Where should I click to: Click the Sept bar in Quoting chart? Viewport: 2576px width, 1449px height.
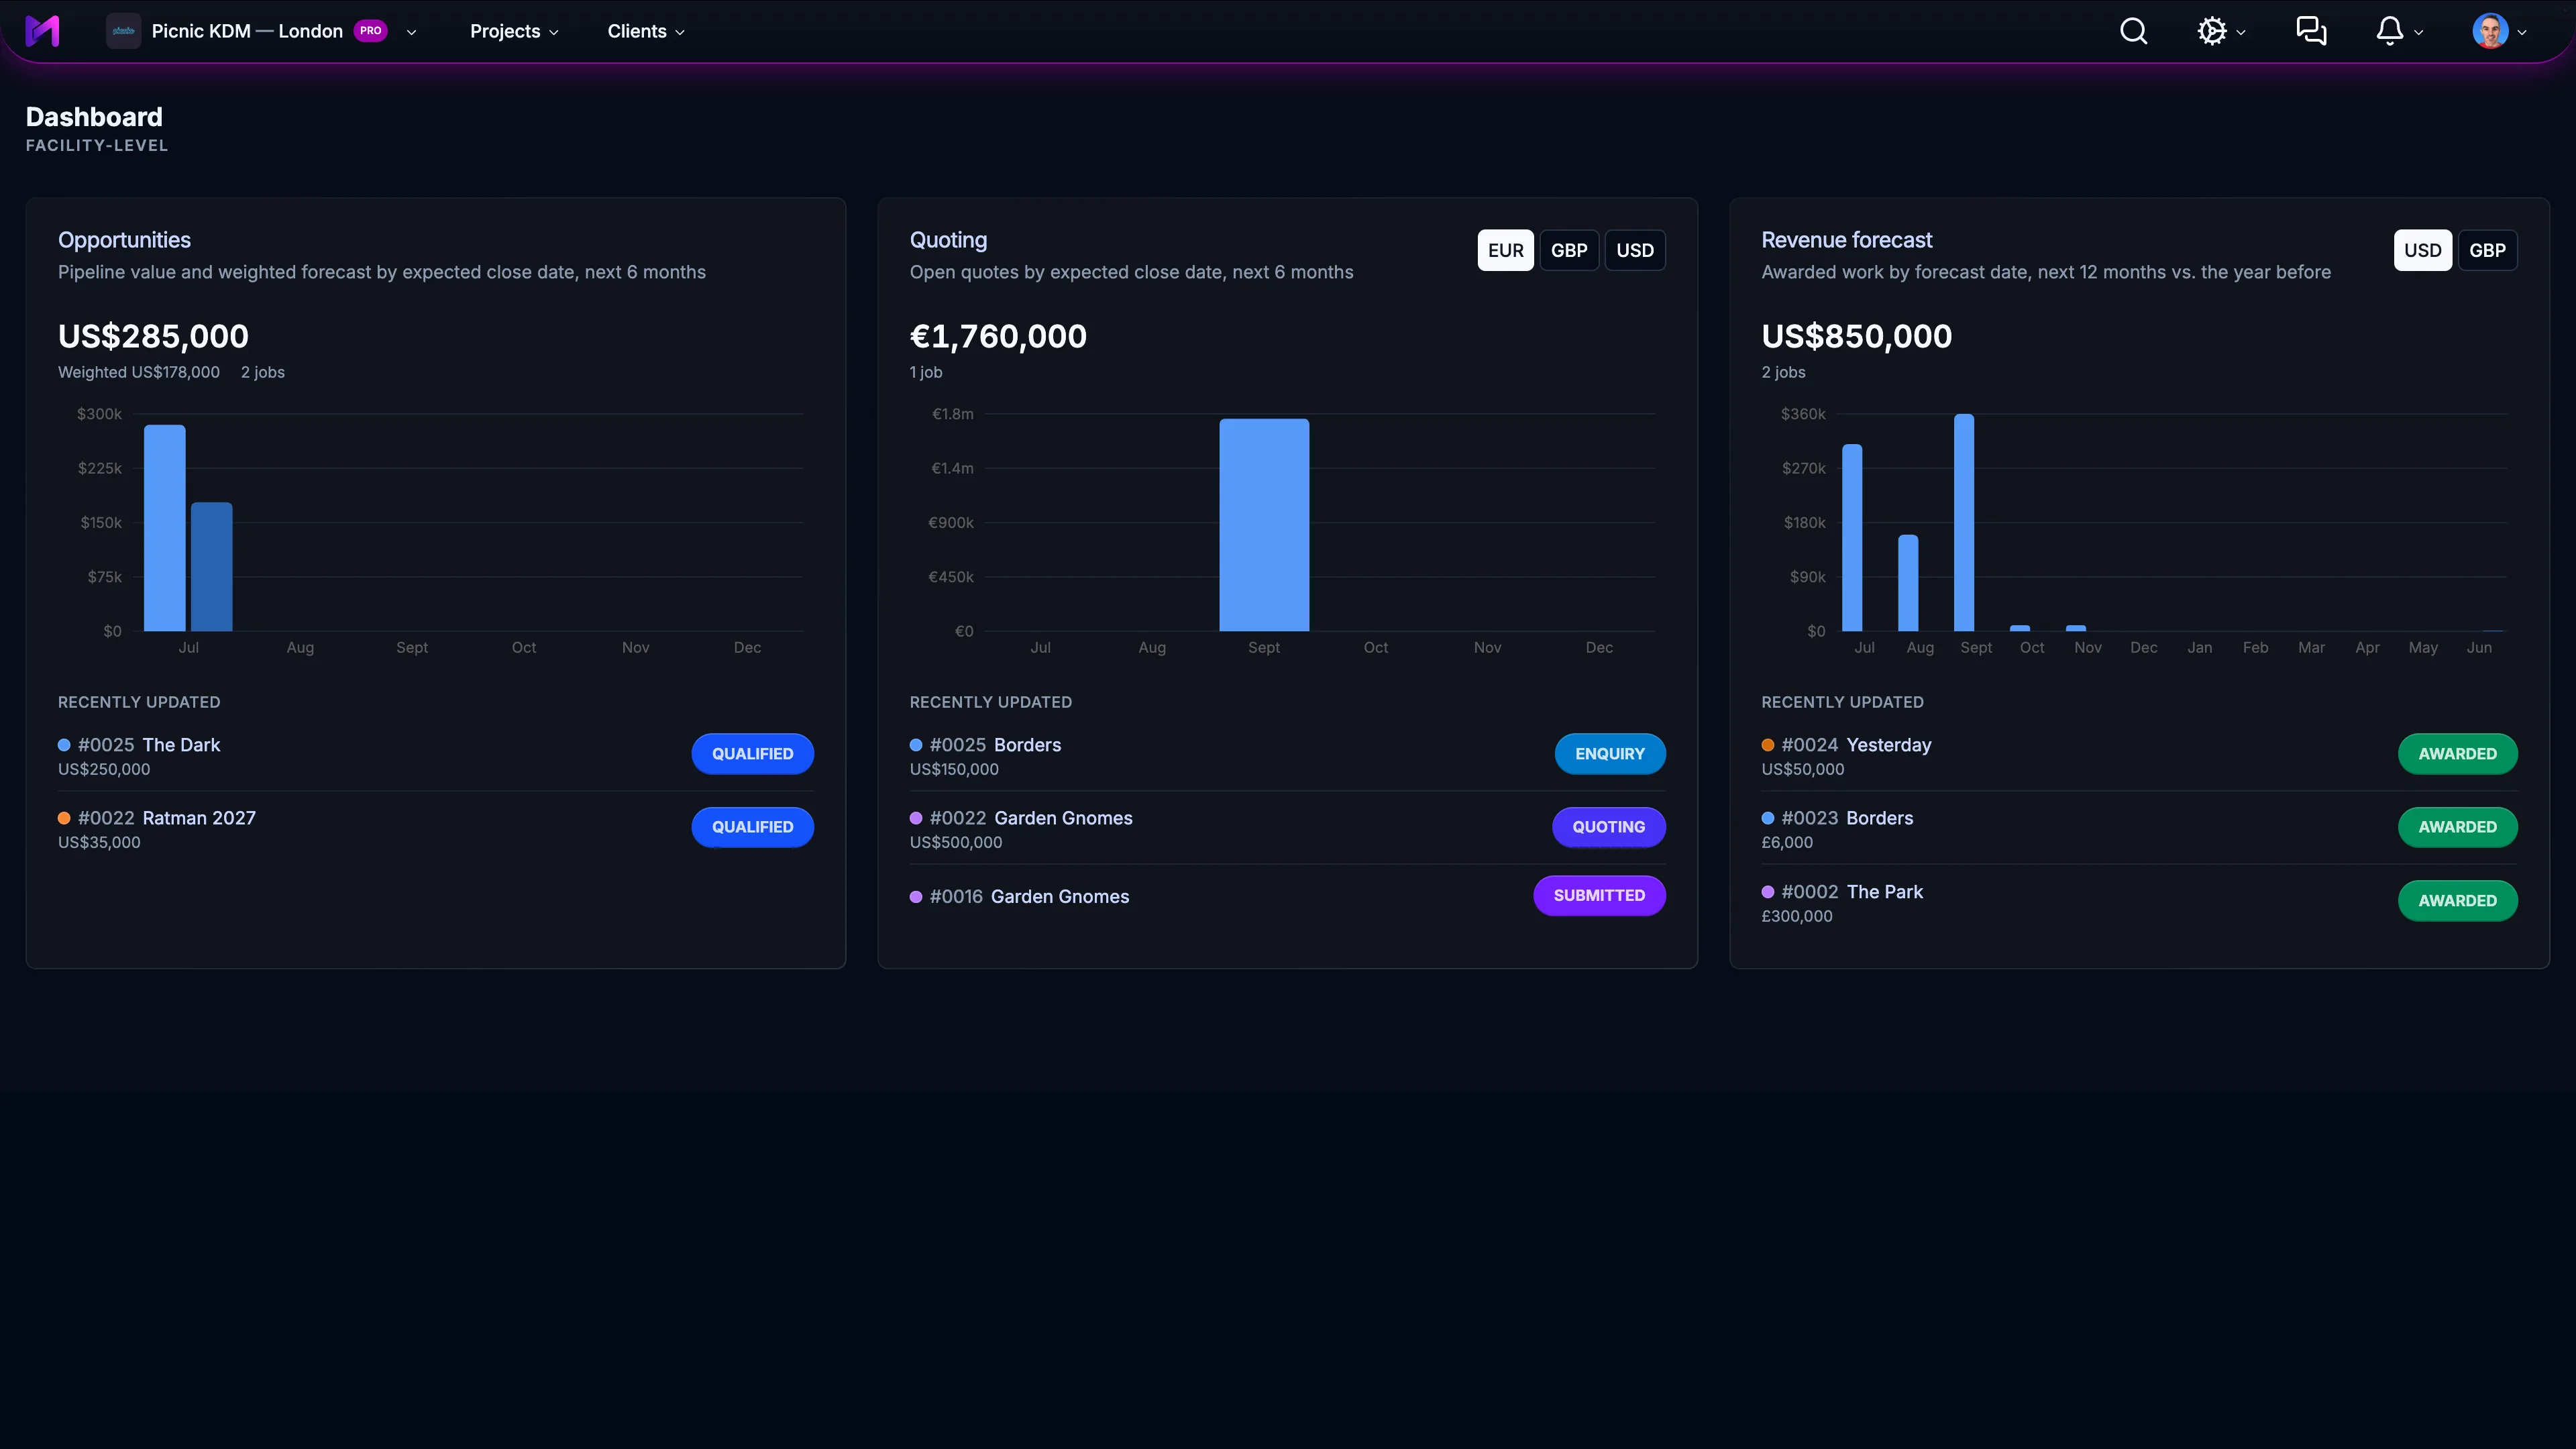1264,525
